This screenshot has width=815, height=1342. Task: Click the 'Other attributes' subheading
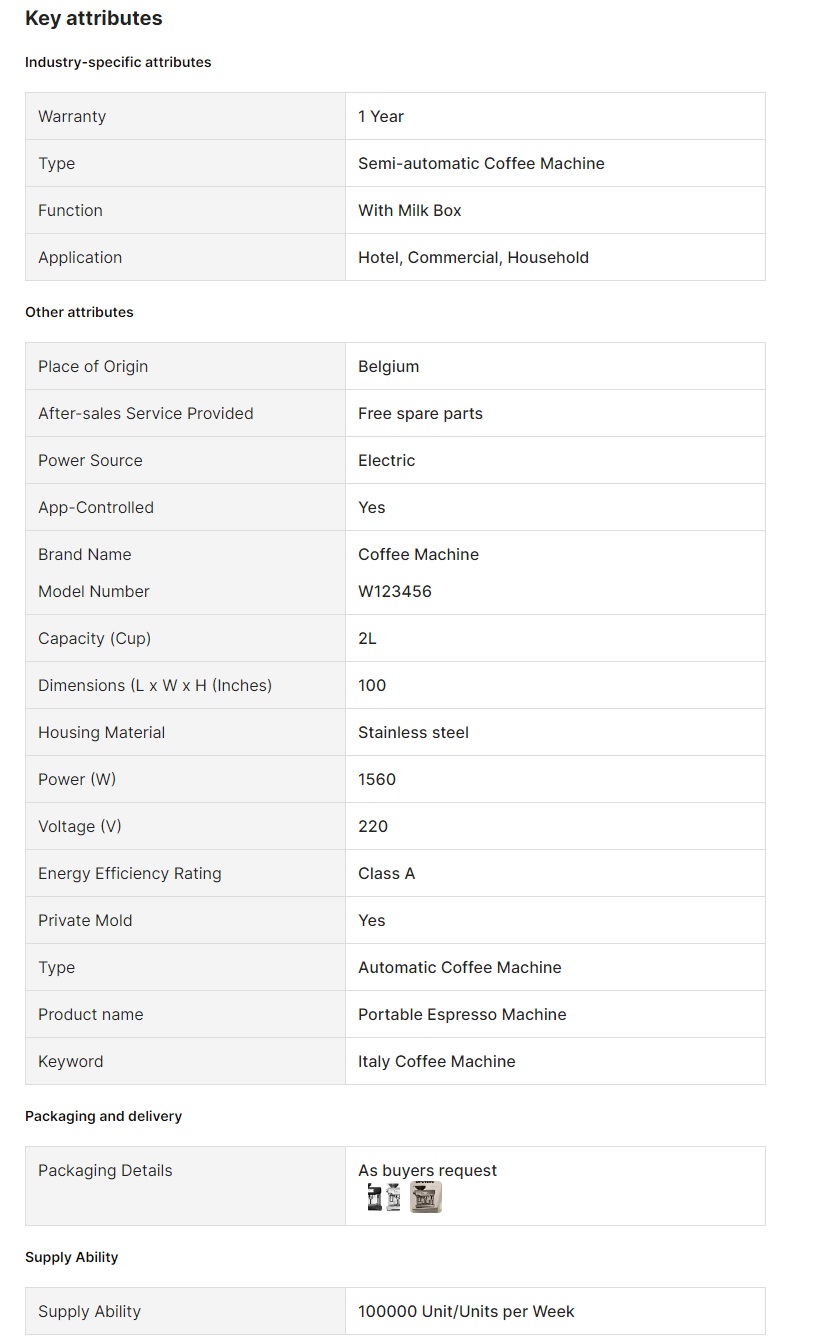[79, 312]
